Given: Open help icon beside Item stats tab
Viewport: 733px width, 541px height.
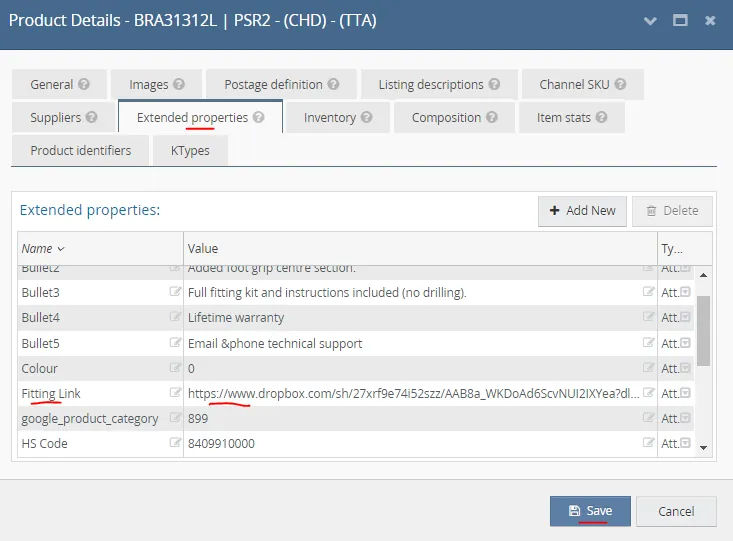Looking at the screenshot, I should [601, 117].
